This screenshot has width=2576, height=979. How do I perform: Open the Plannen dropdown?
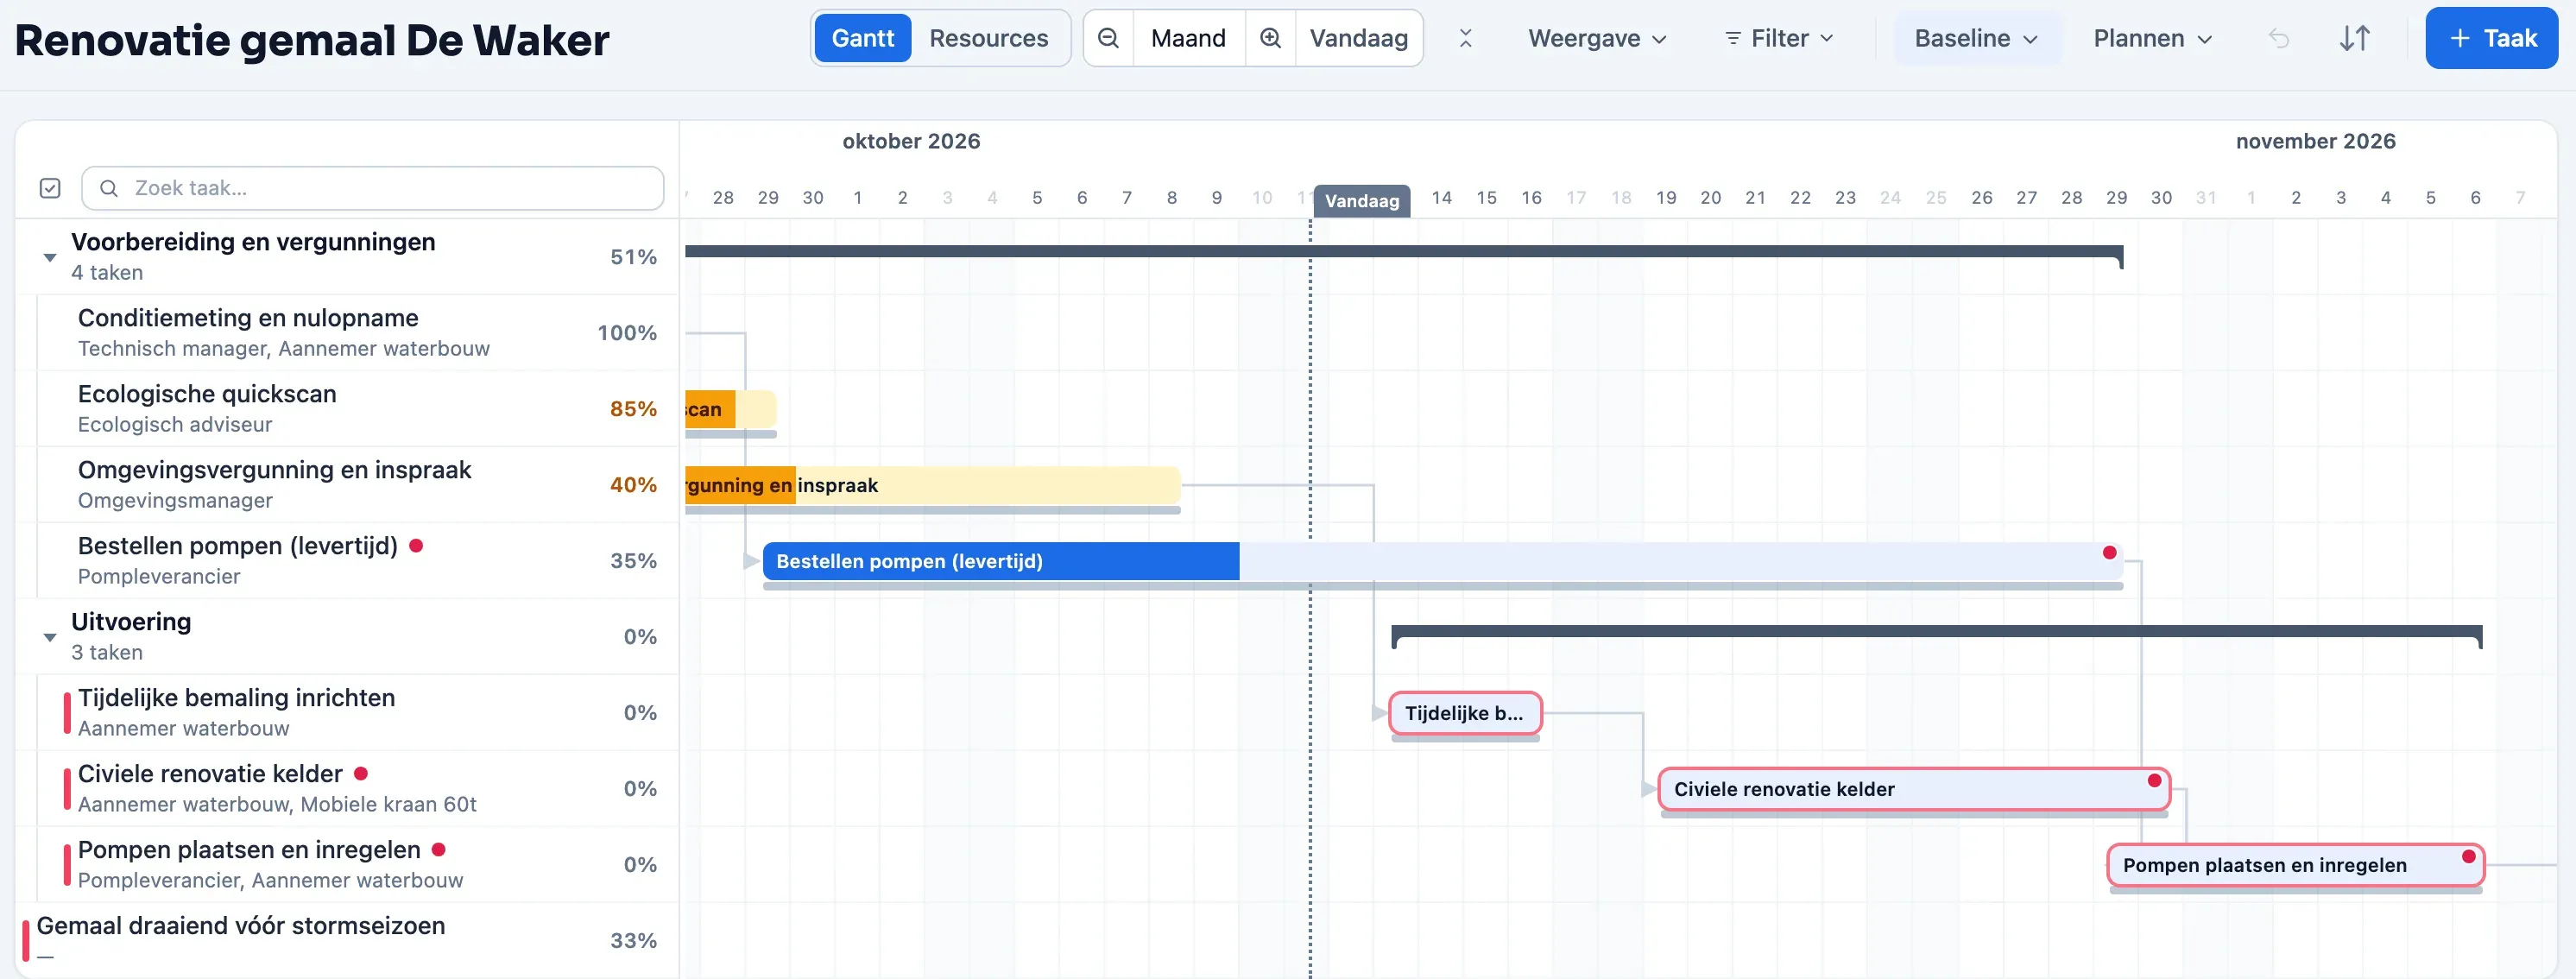(x=2152, y=38)
